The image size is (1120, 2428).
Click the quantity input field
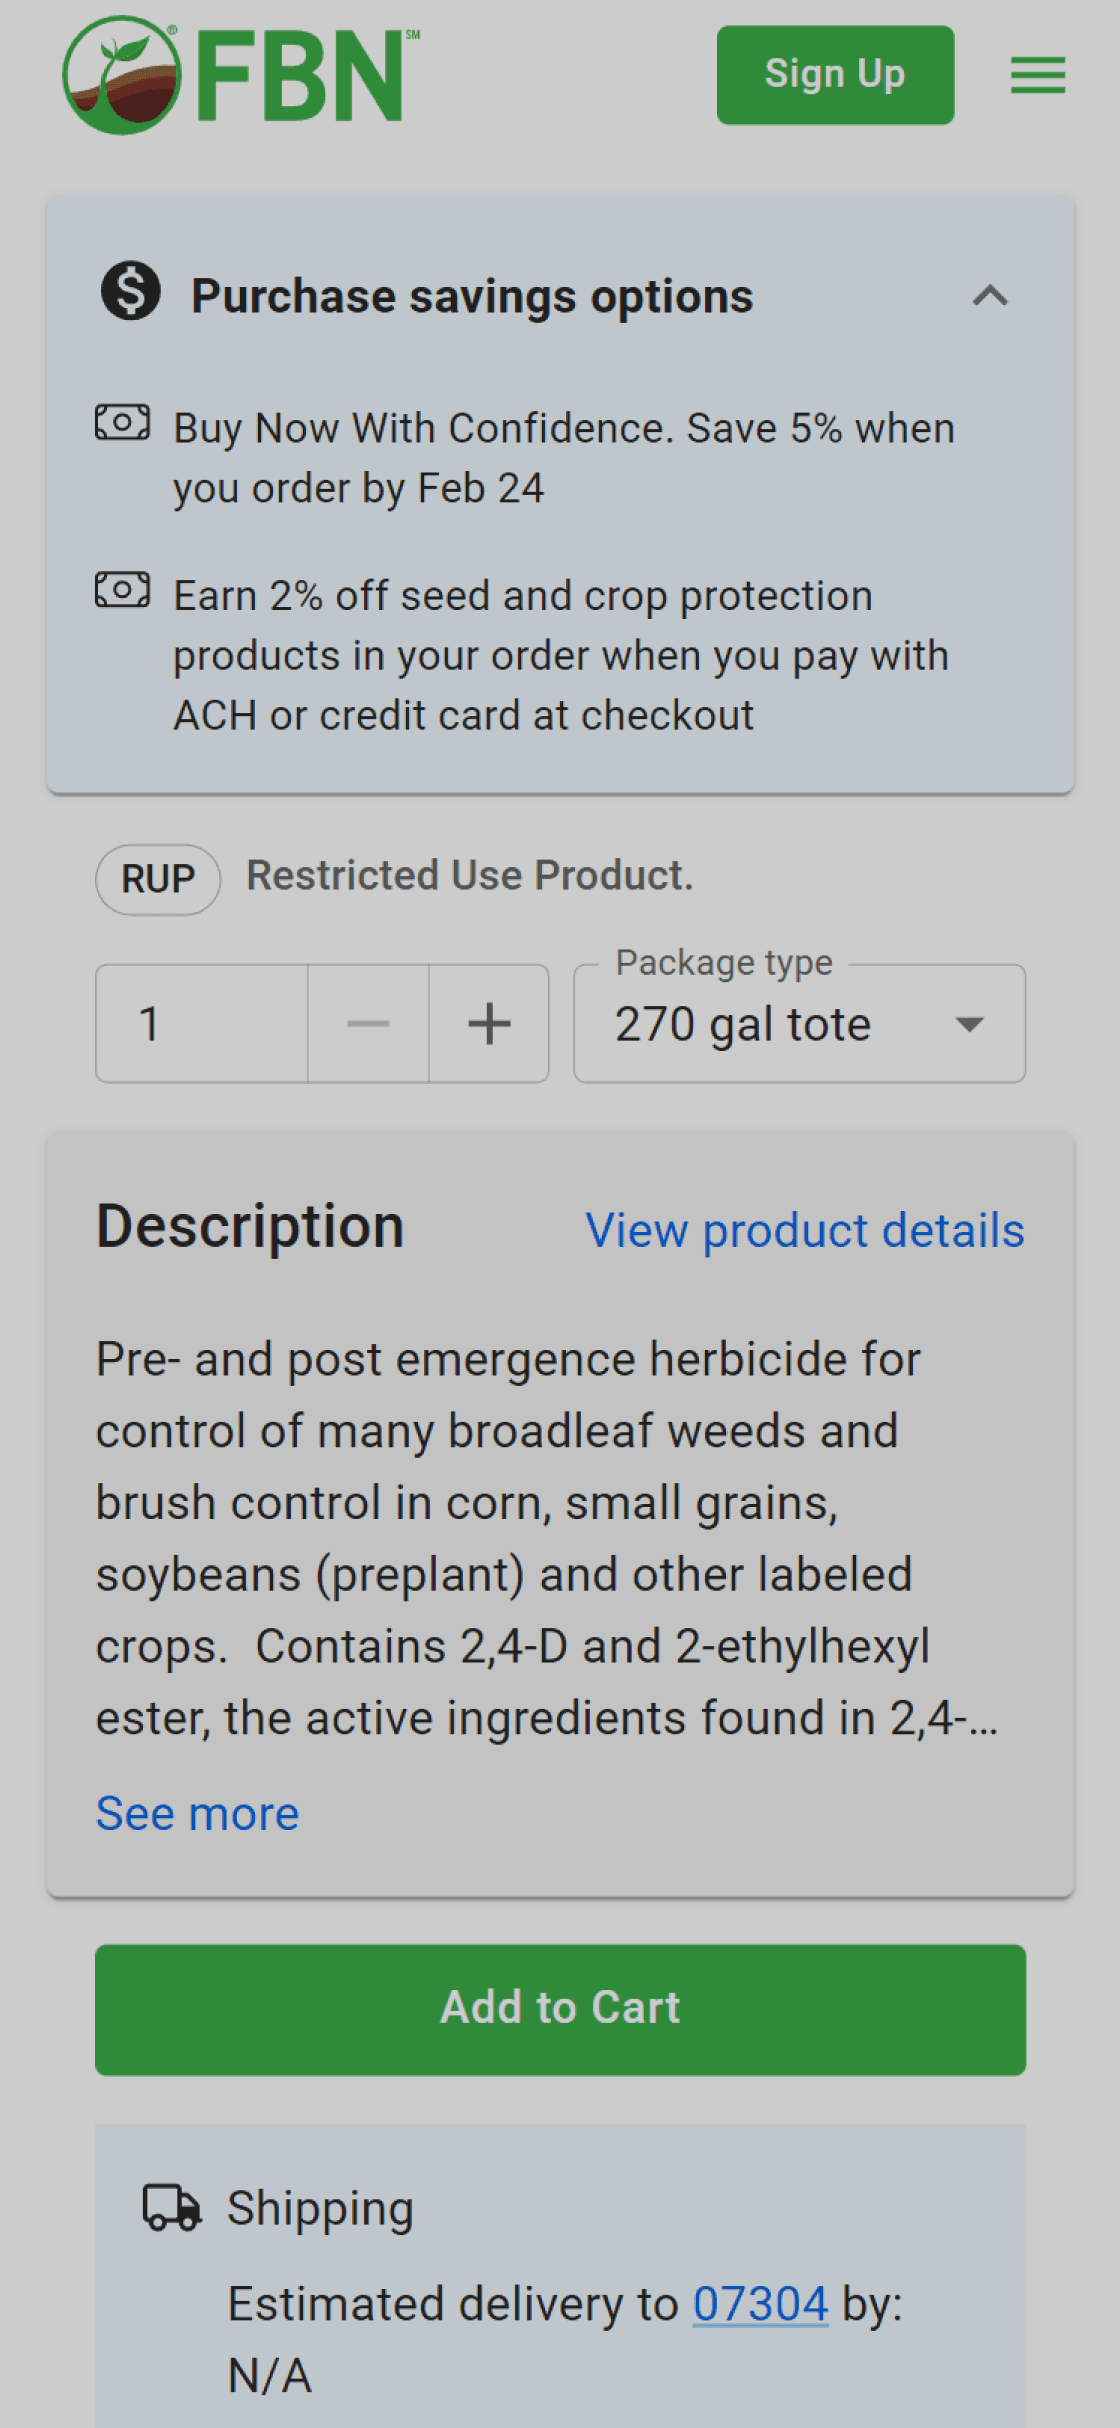[x=201, y=1023]
